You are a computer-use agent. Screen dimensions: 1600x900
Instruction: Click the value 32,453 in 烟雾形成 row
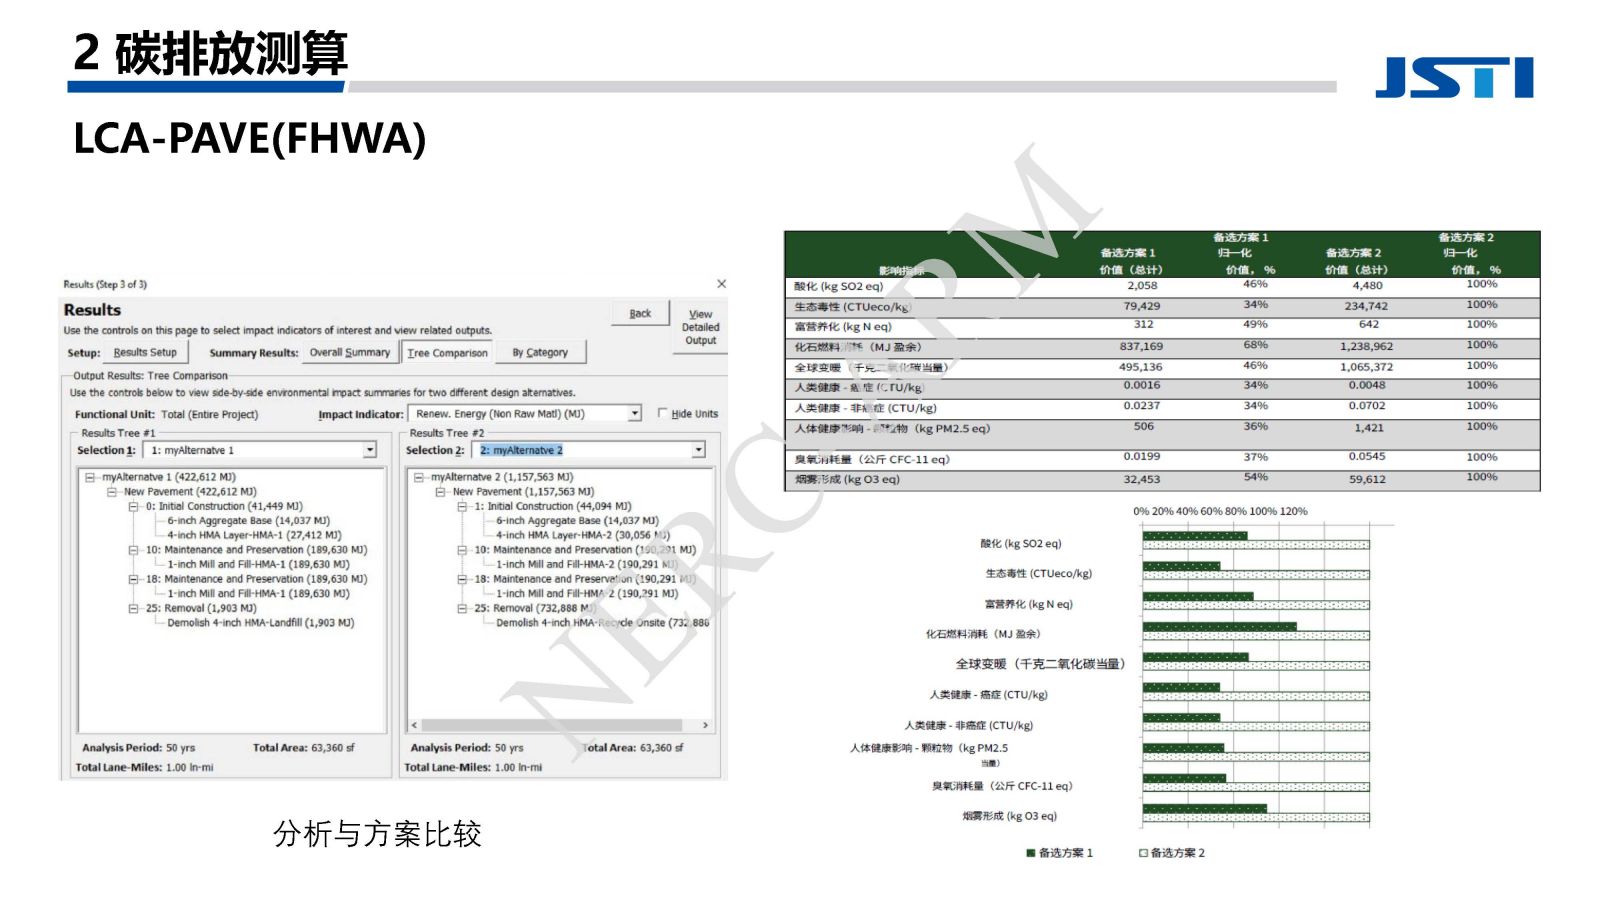[1142, 479]
